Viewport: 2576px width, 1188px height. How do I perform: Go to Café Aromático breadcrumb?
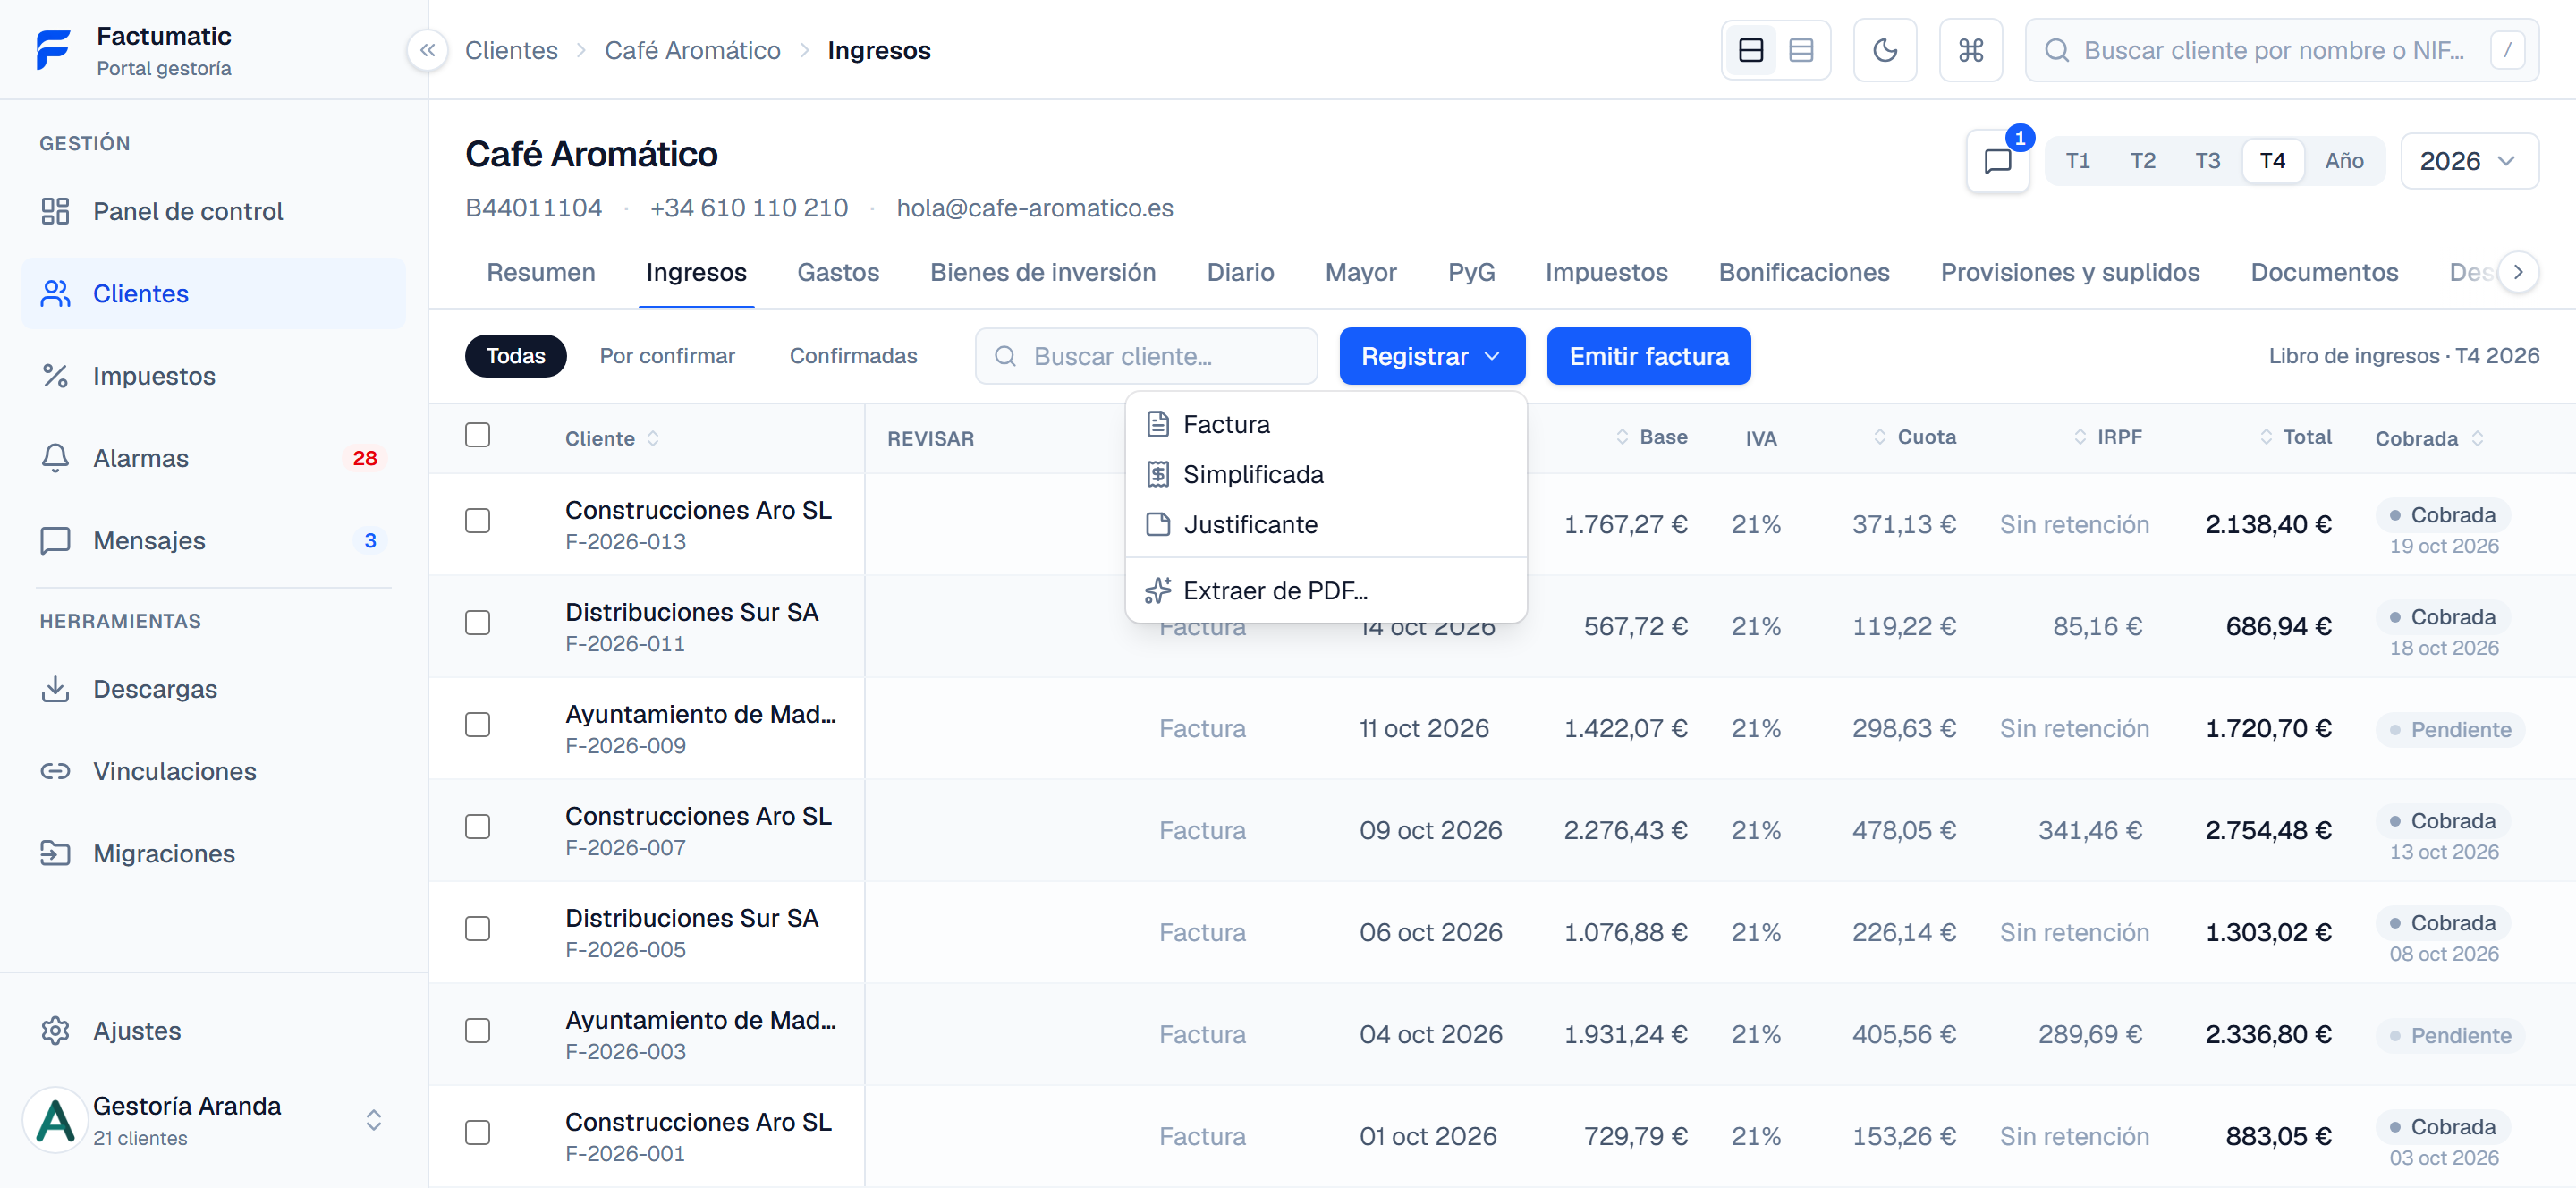(692, 50)
